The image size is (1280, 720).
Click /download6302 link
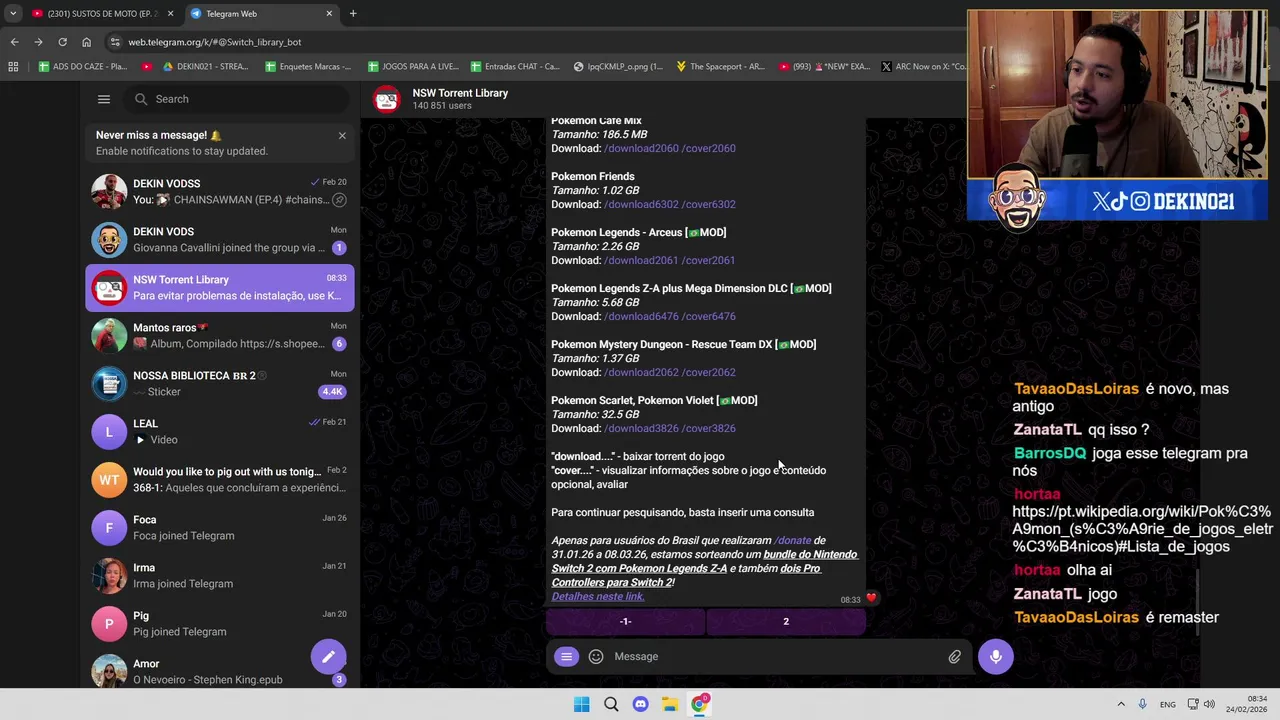point(641,204)
